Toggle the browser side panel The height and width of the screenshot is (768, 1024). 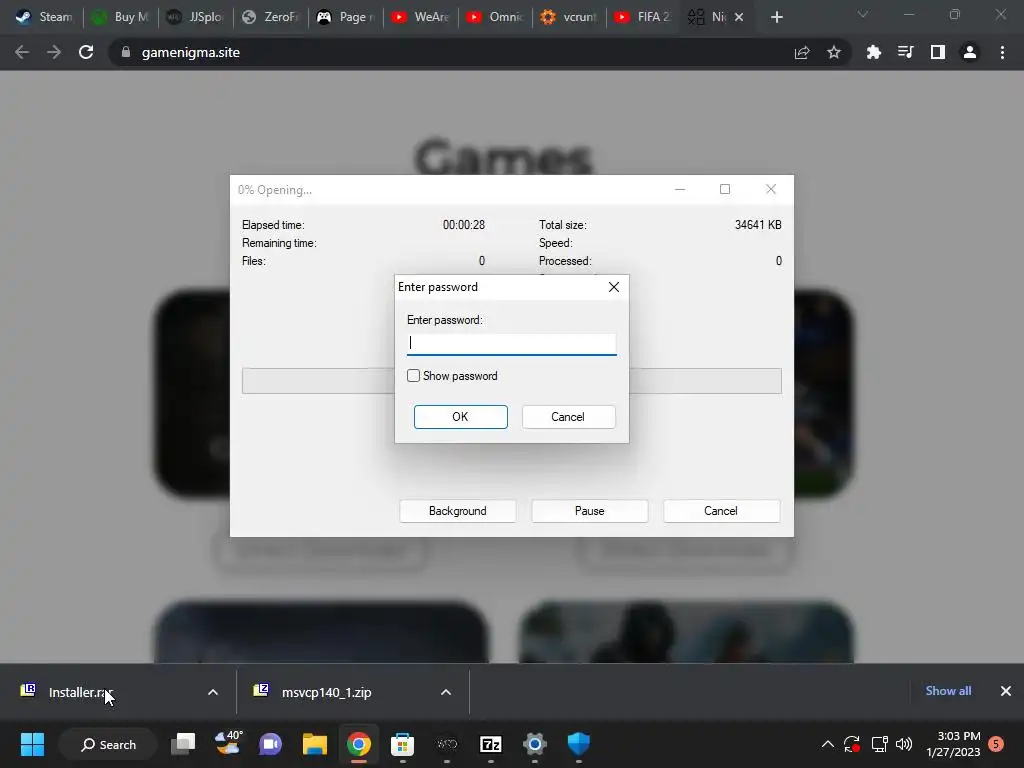938,52
